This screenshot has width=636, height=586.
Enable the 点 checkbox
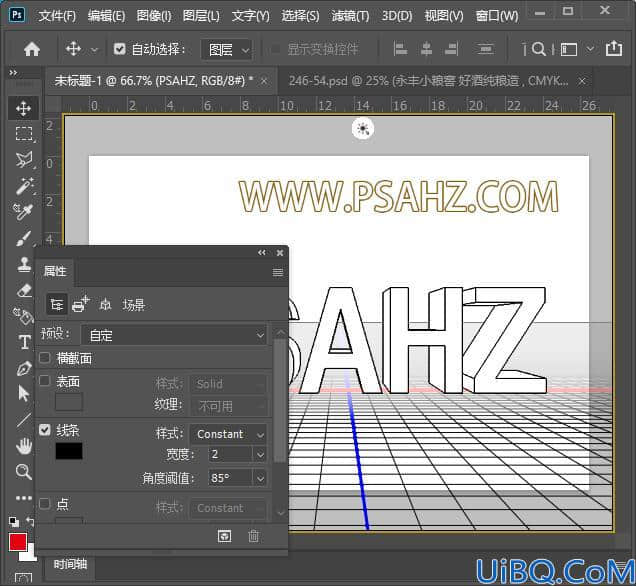click(x=45, y=504)
